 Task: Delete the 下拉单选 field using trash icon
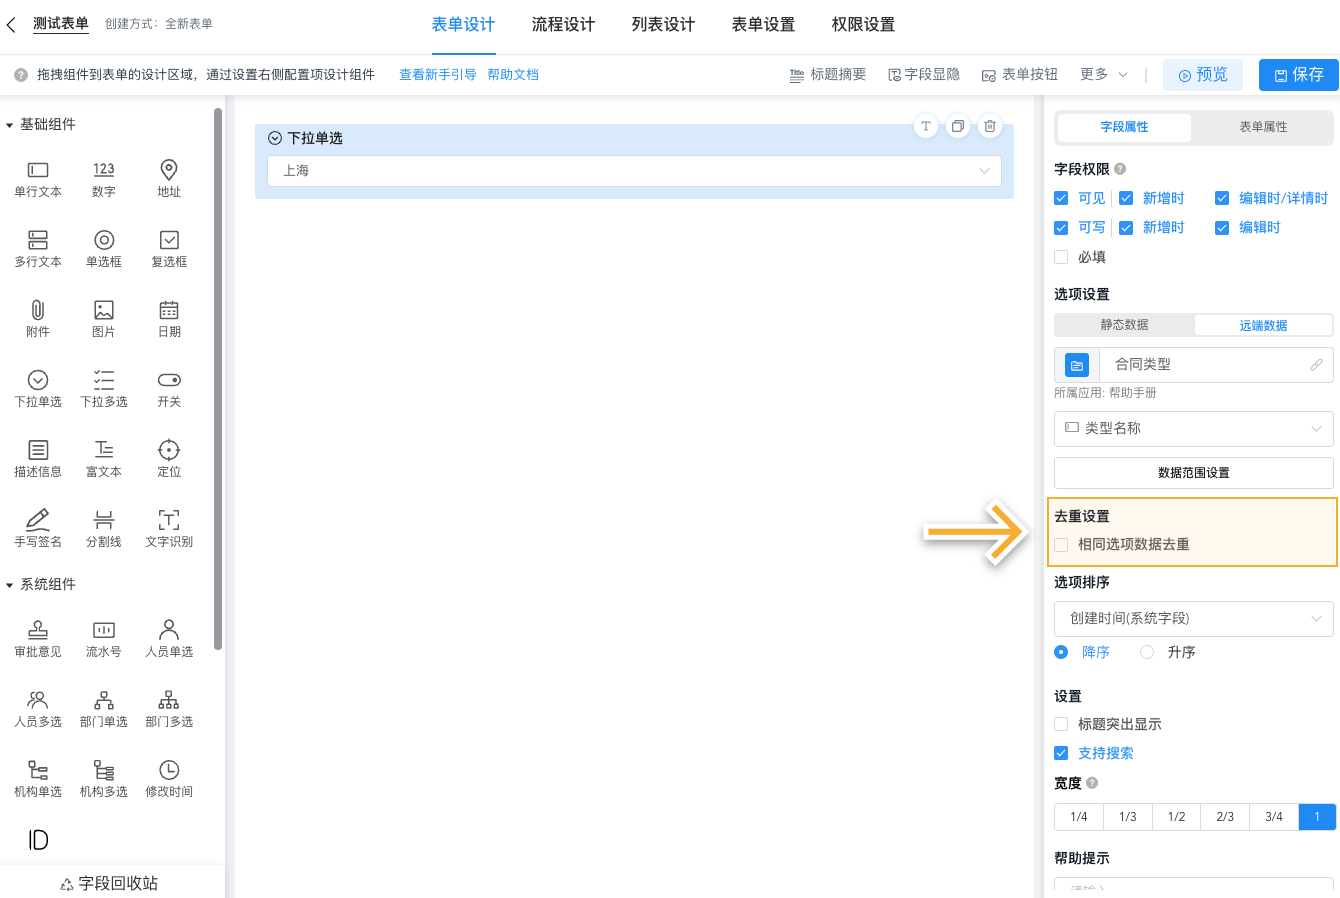pos(989,126)
